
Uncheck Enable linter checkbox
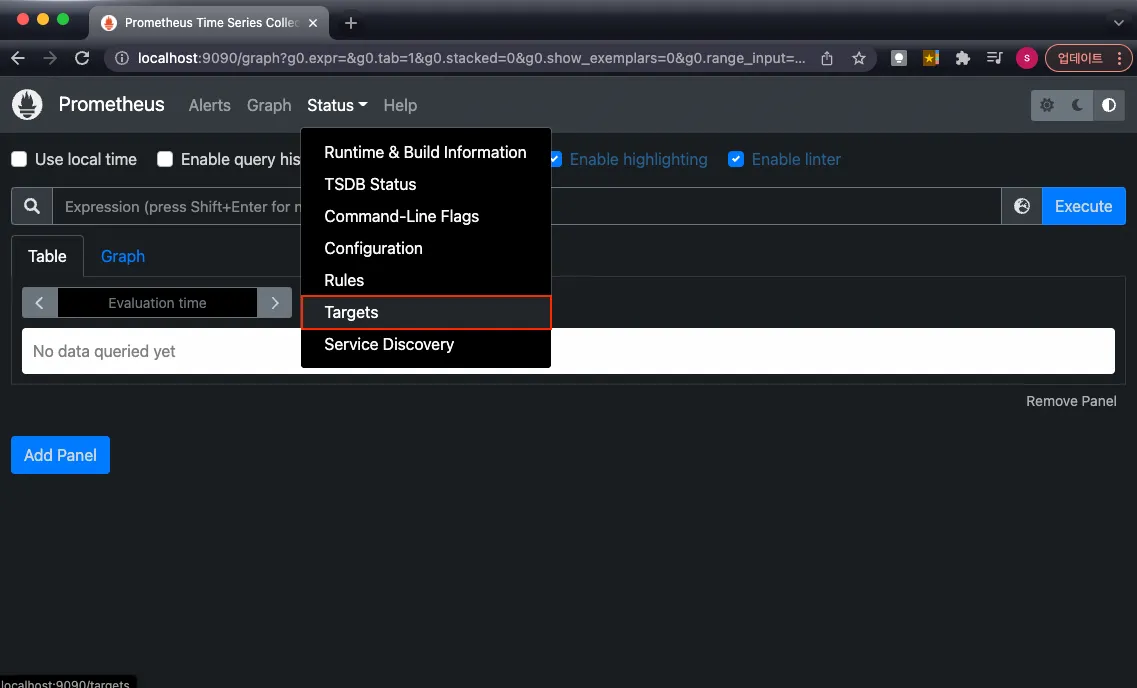coord(736,159)
